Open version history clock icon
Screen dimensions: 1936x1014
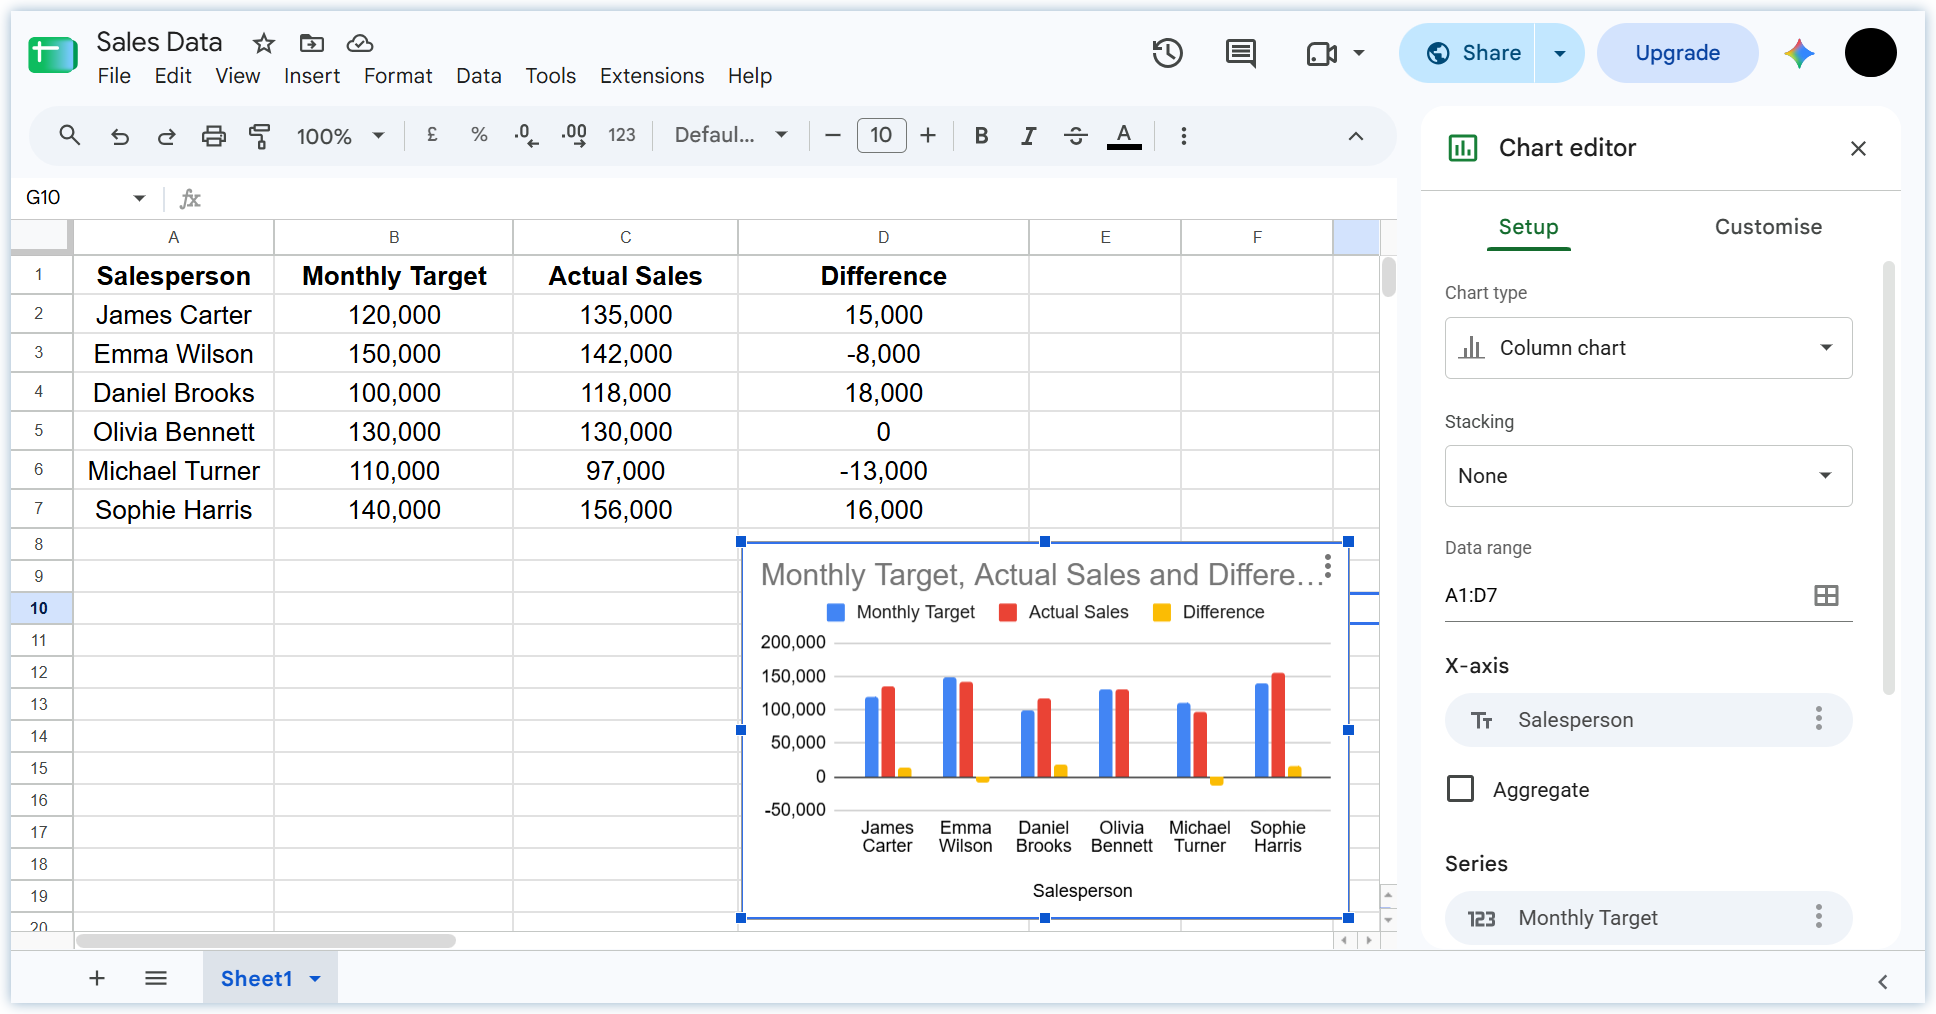(1167, 53)
